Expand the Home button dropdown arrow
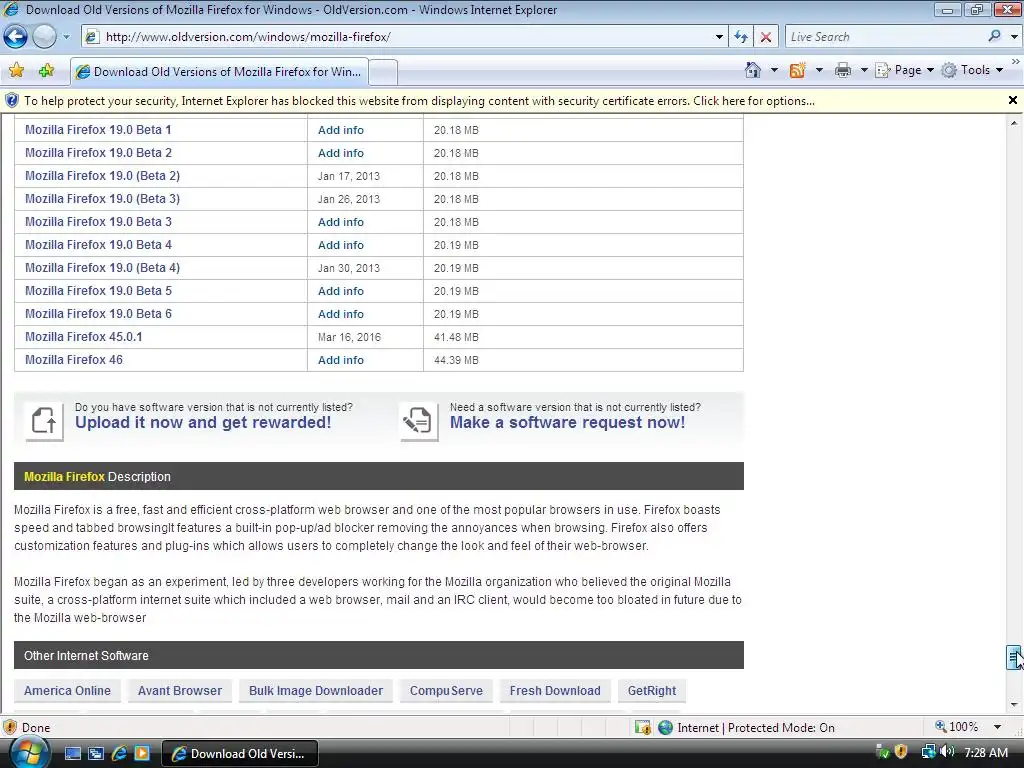Screen dimensions: 1024x768 point(774,70)
